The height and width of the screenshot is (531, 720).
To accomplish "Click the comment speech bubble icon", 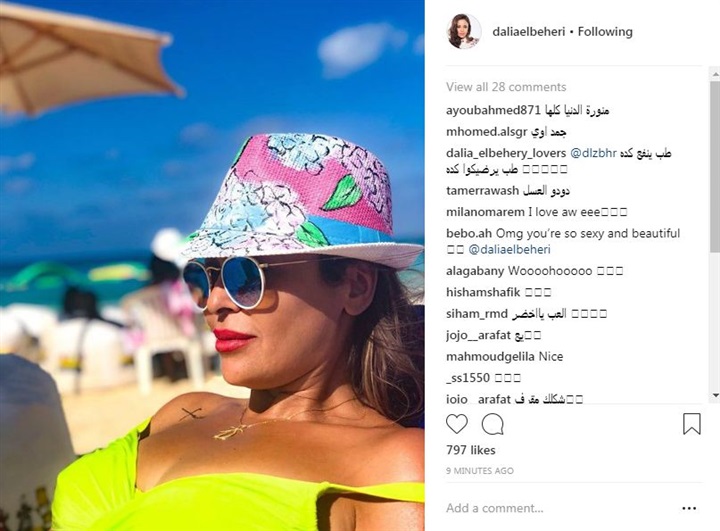I will (x=493, y=424).
